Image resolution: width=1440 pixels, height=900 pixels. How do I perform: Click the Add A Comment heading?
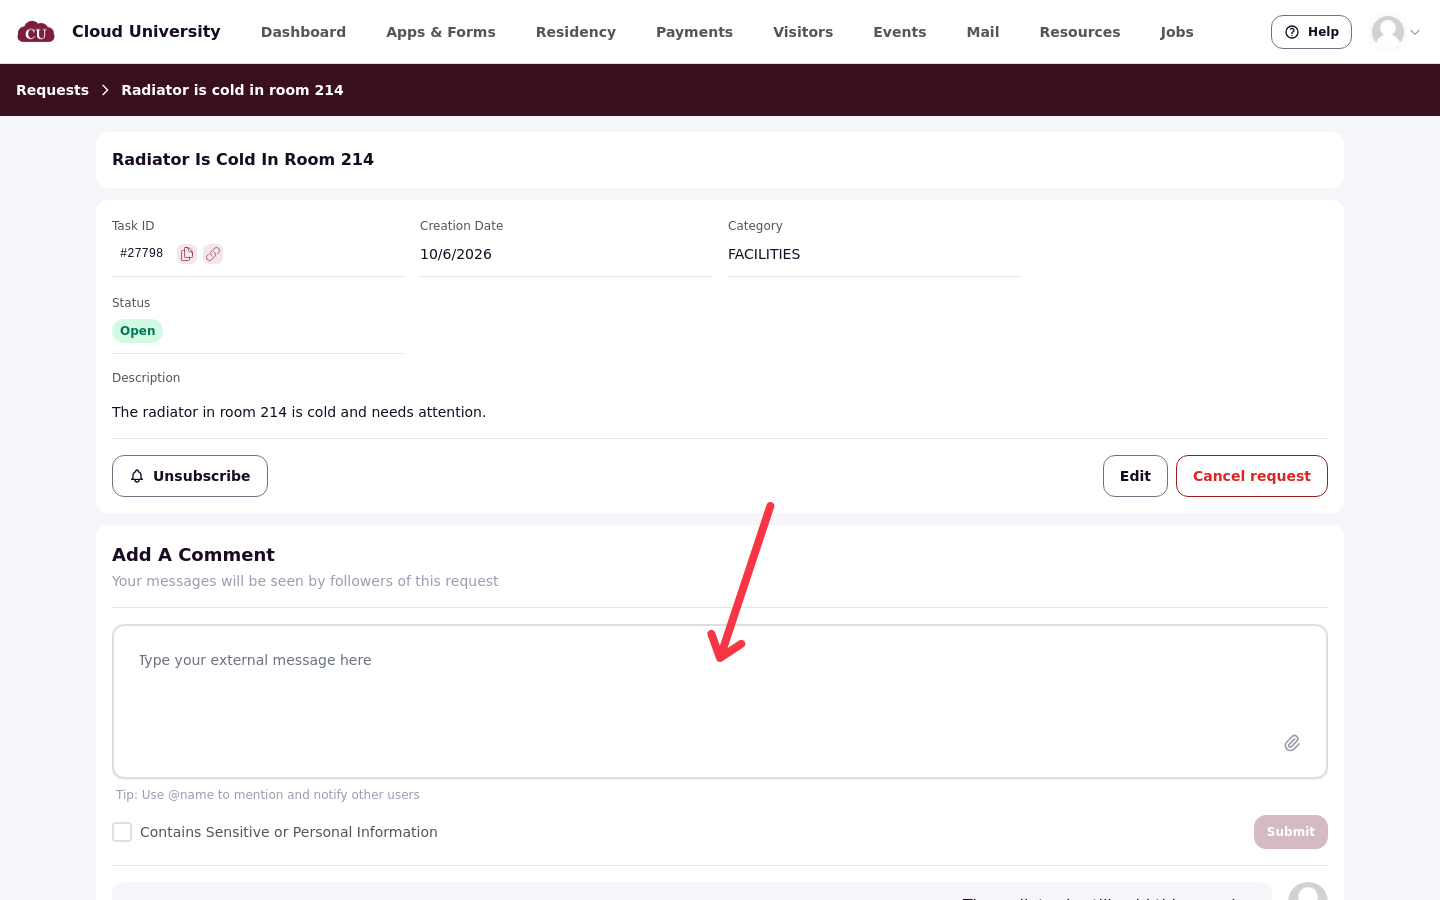pyautogui.click(x=193, y=555)
